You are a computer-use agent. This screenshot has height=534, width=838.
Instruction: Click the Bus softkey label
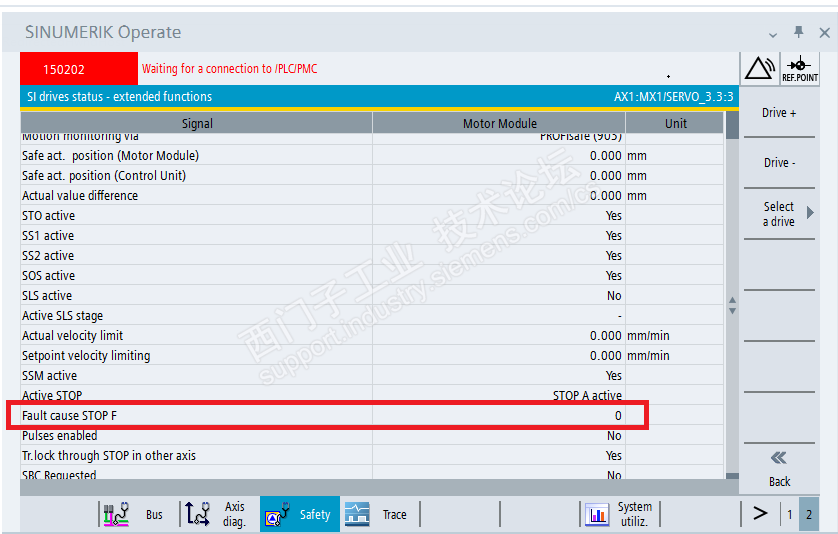click(x=154, y=515)
